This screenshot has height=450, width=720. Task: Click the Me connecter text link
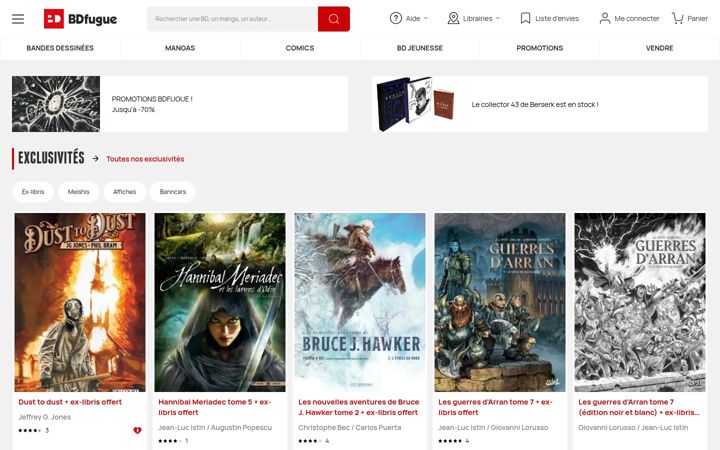pyautogui.click(x=637, y=18)
